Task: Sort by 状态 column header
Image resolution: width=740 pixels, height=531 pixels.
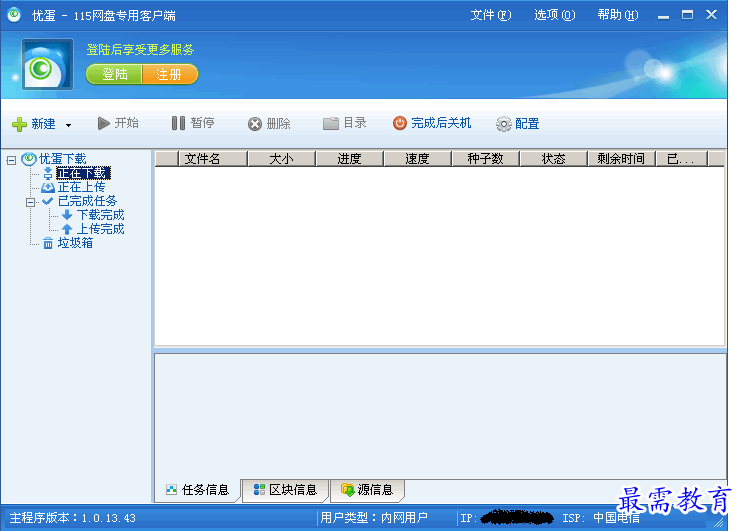Action: [553, 159]
